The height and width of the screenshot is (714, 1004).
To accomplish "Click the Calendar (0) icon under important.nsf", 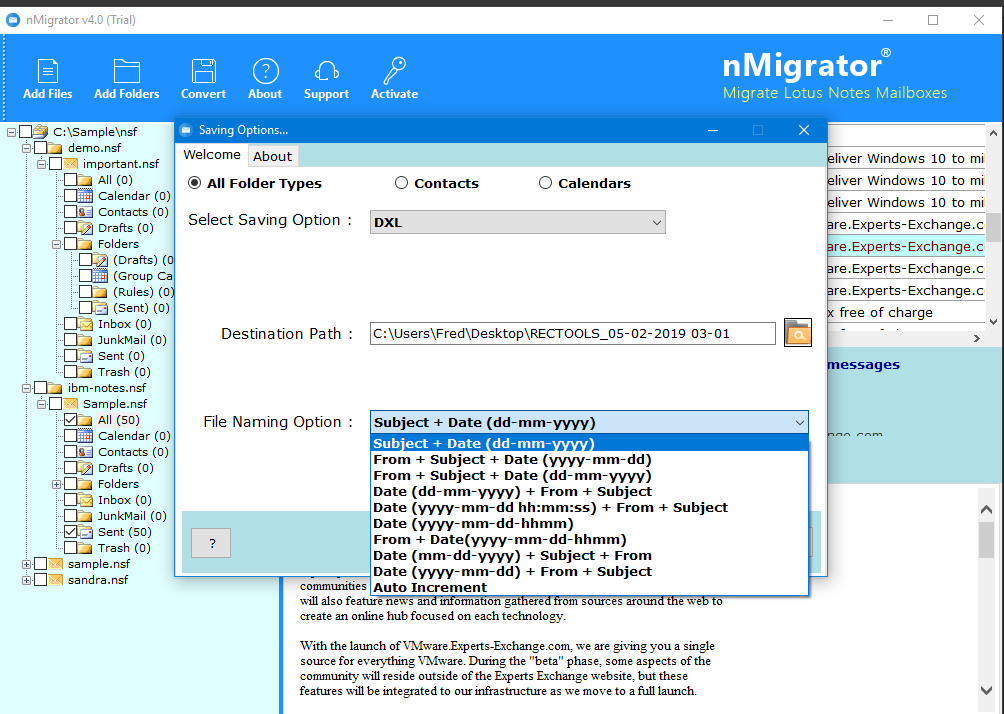I will click(85, 196).
